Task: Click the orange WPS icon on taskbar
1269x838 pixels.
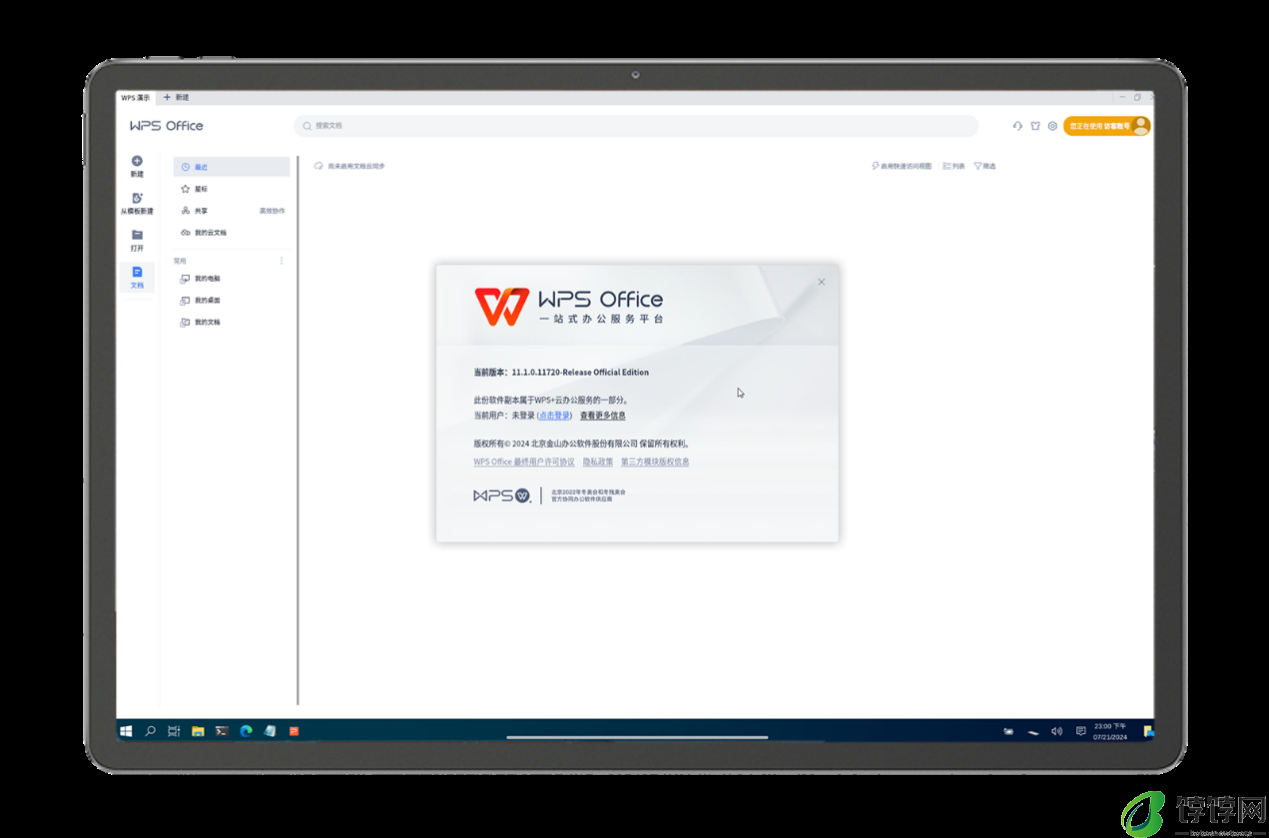Action: [x=294, y=731]
